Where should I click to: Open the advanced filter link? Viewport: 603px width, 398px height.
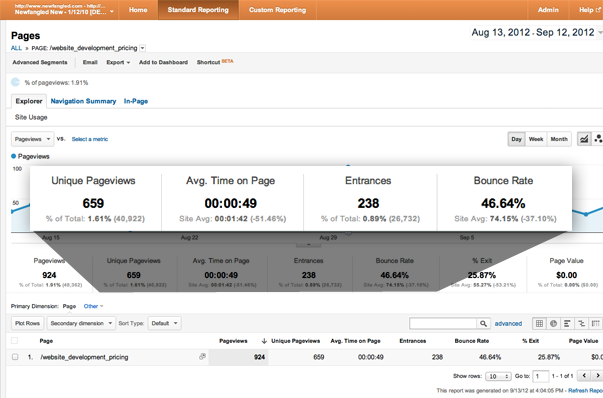click(x=508, y=323)
